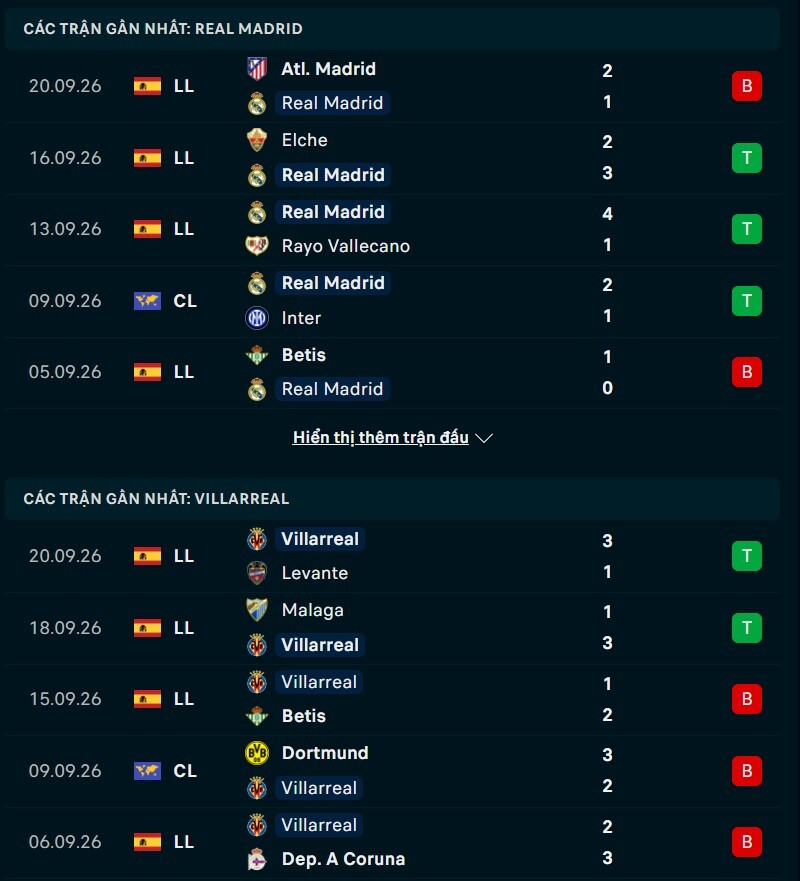
Task: Click red B badge for Dortmund match
Action: pyautogui.click(x=747, y=770)
